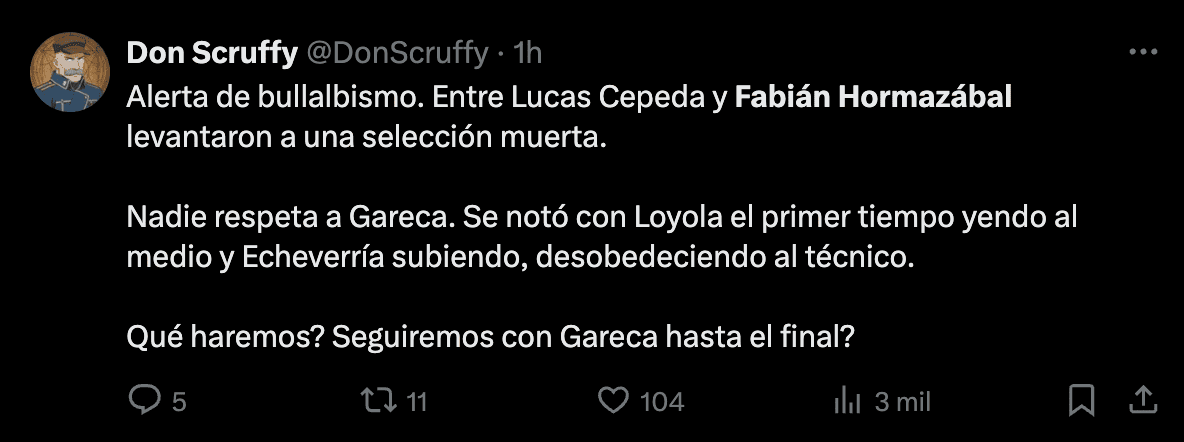Click the repost count 11
1184x442 pixels.
[417, 402]
